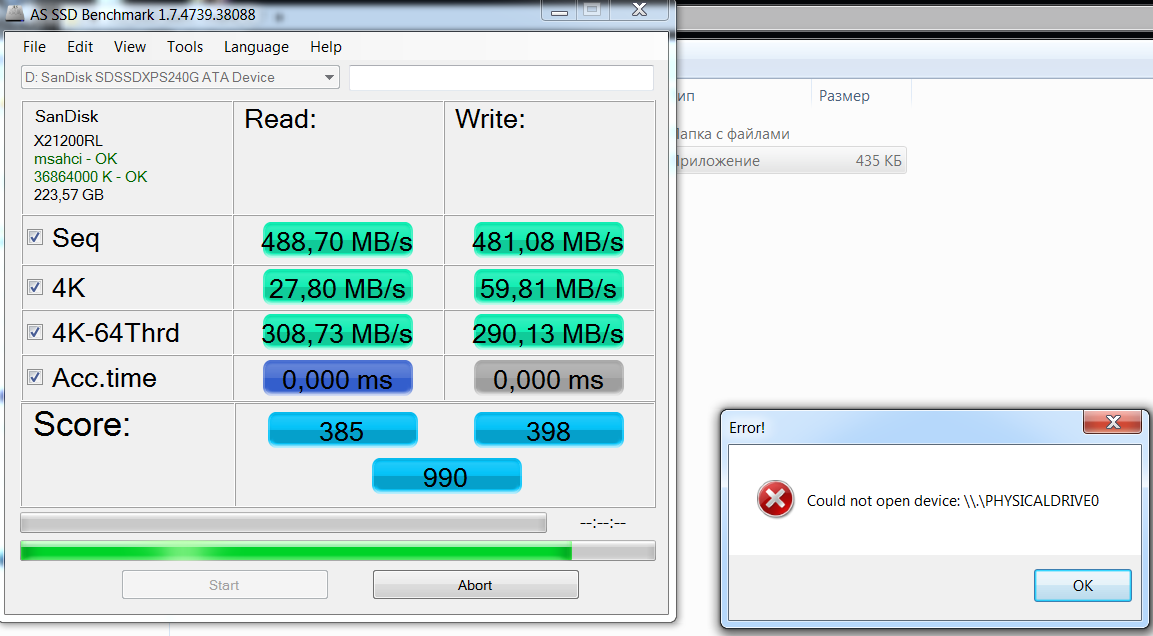Toggle the Acc.time test checkbox
The height and width of the screenshot is (636, 1153).
pos(35,377)
